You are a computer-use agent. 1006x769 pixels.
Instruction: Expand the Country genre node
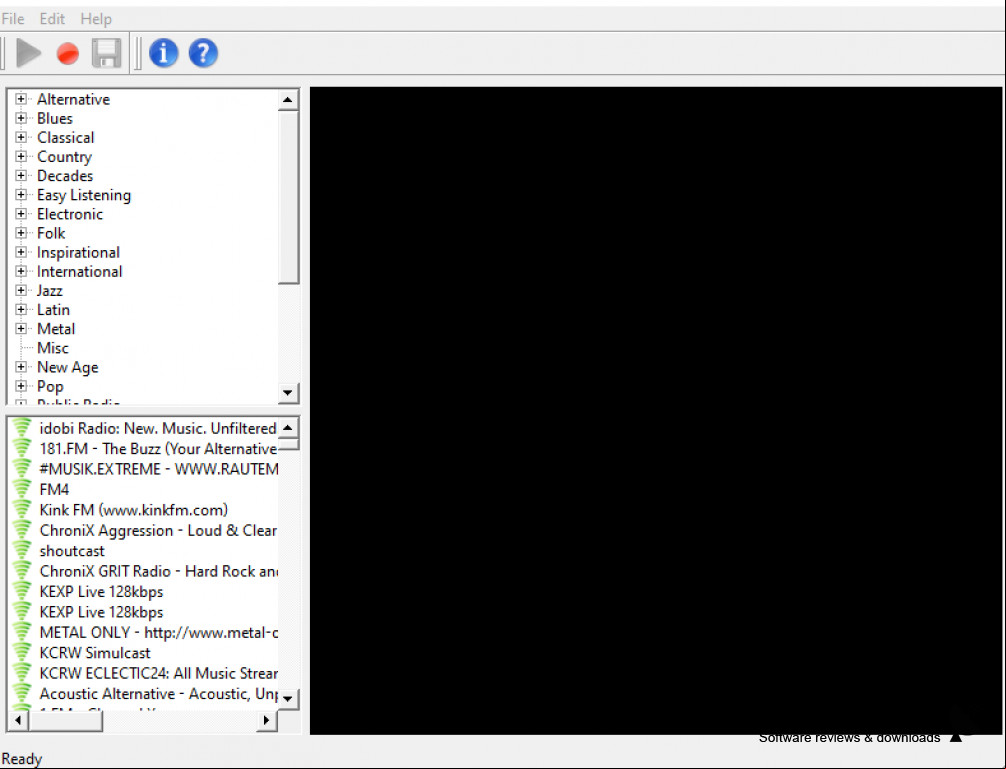[x=21, y=156]
